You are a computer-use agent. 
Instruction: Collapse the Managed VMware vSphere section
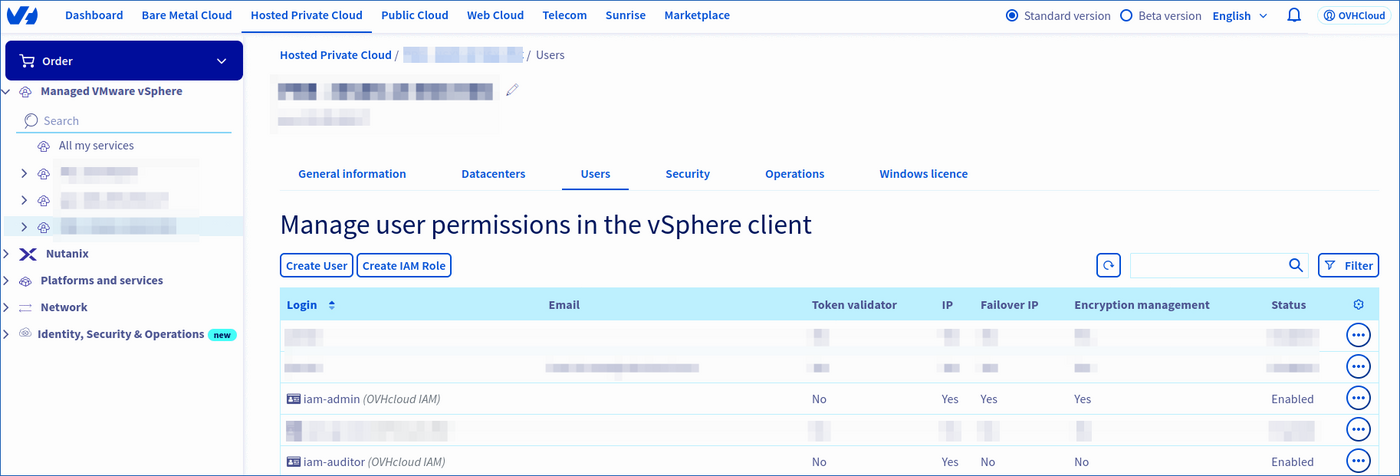coord(6,91)
